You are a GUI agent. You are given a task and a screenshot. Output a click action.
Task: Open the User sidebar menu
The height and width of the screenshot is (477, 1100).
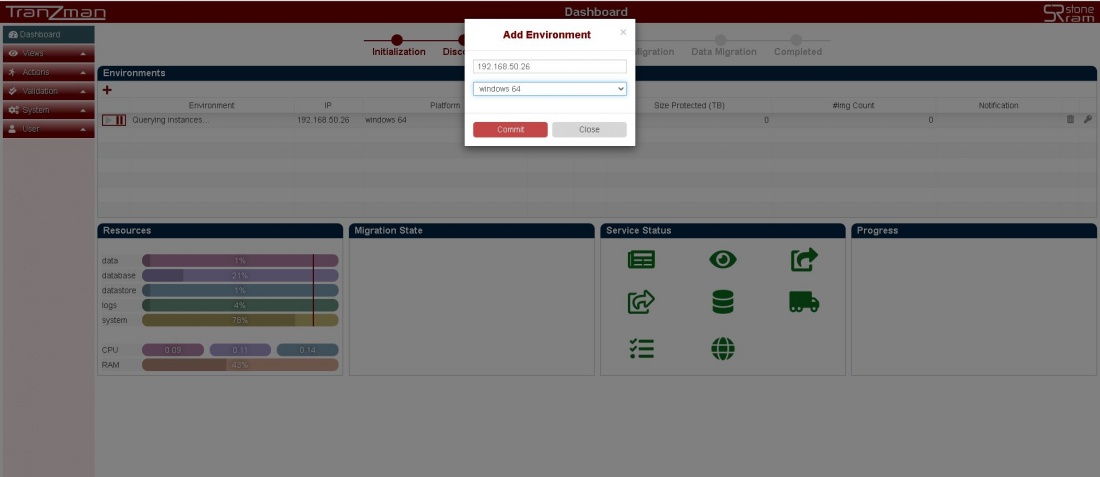coord(48,129)
